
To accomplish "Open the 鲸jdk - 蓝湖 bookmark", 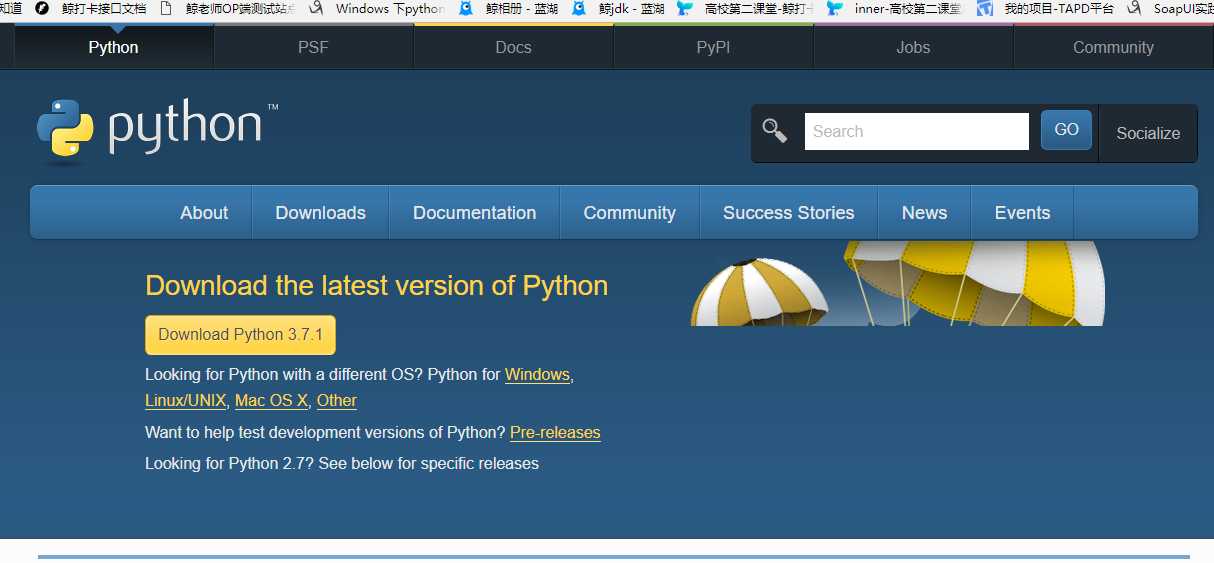I will [x=619, y=8].
